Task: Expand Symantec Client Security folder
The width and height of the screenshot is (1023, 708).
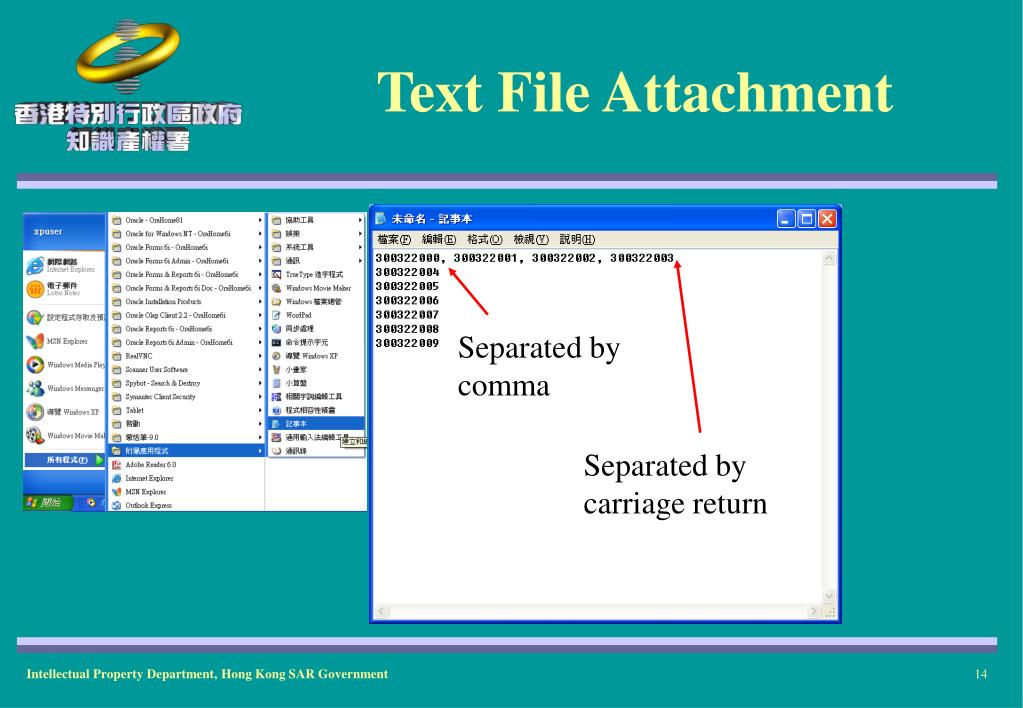Action: point(187,397)
